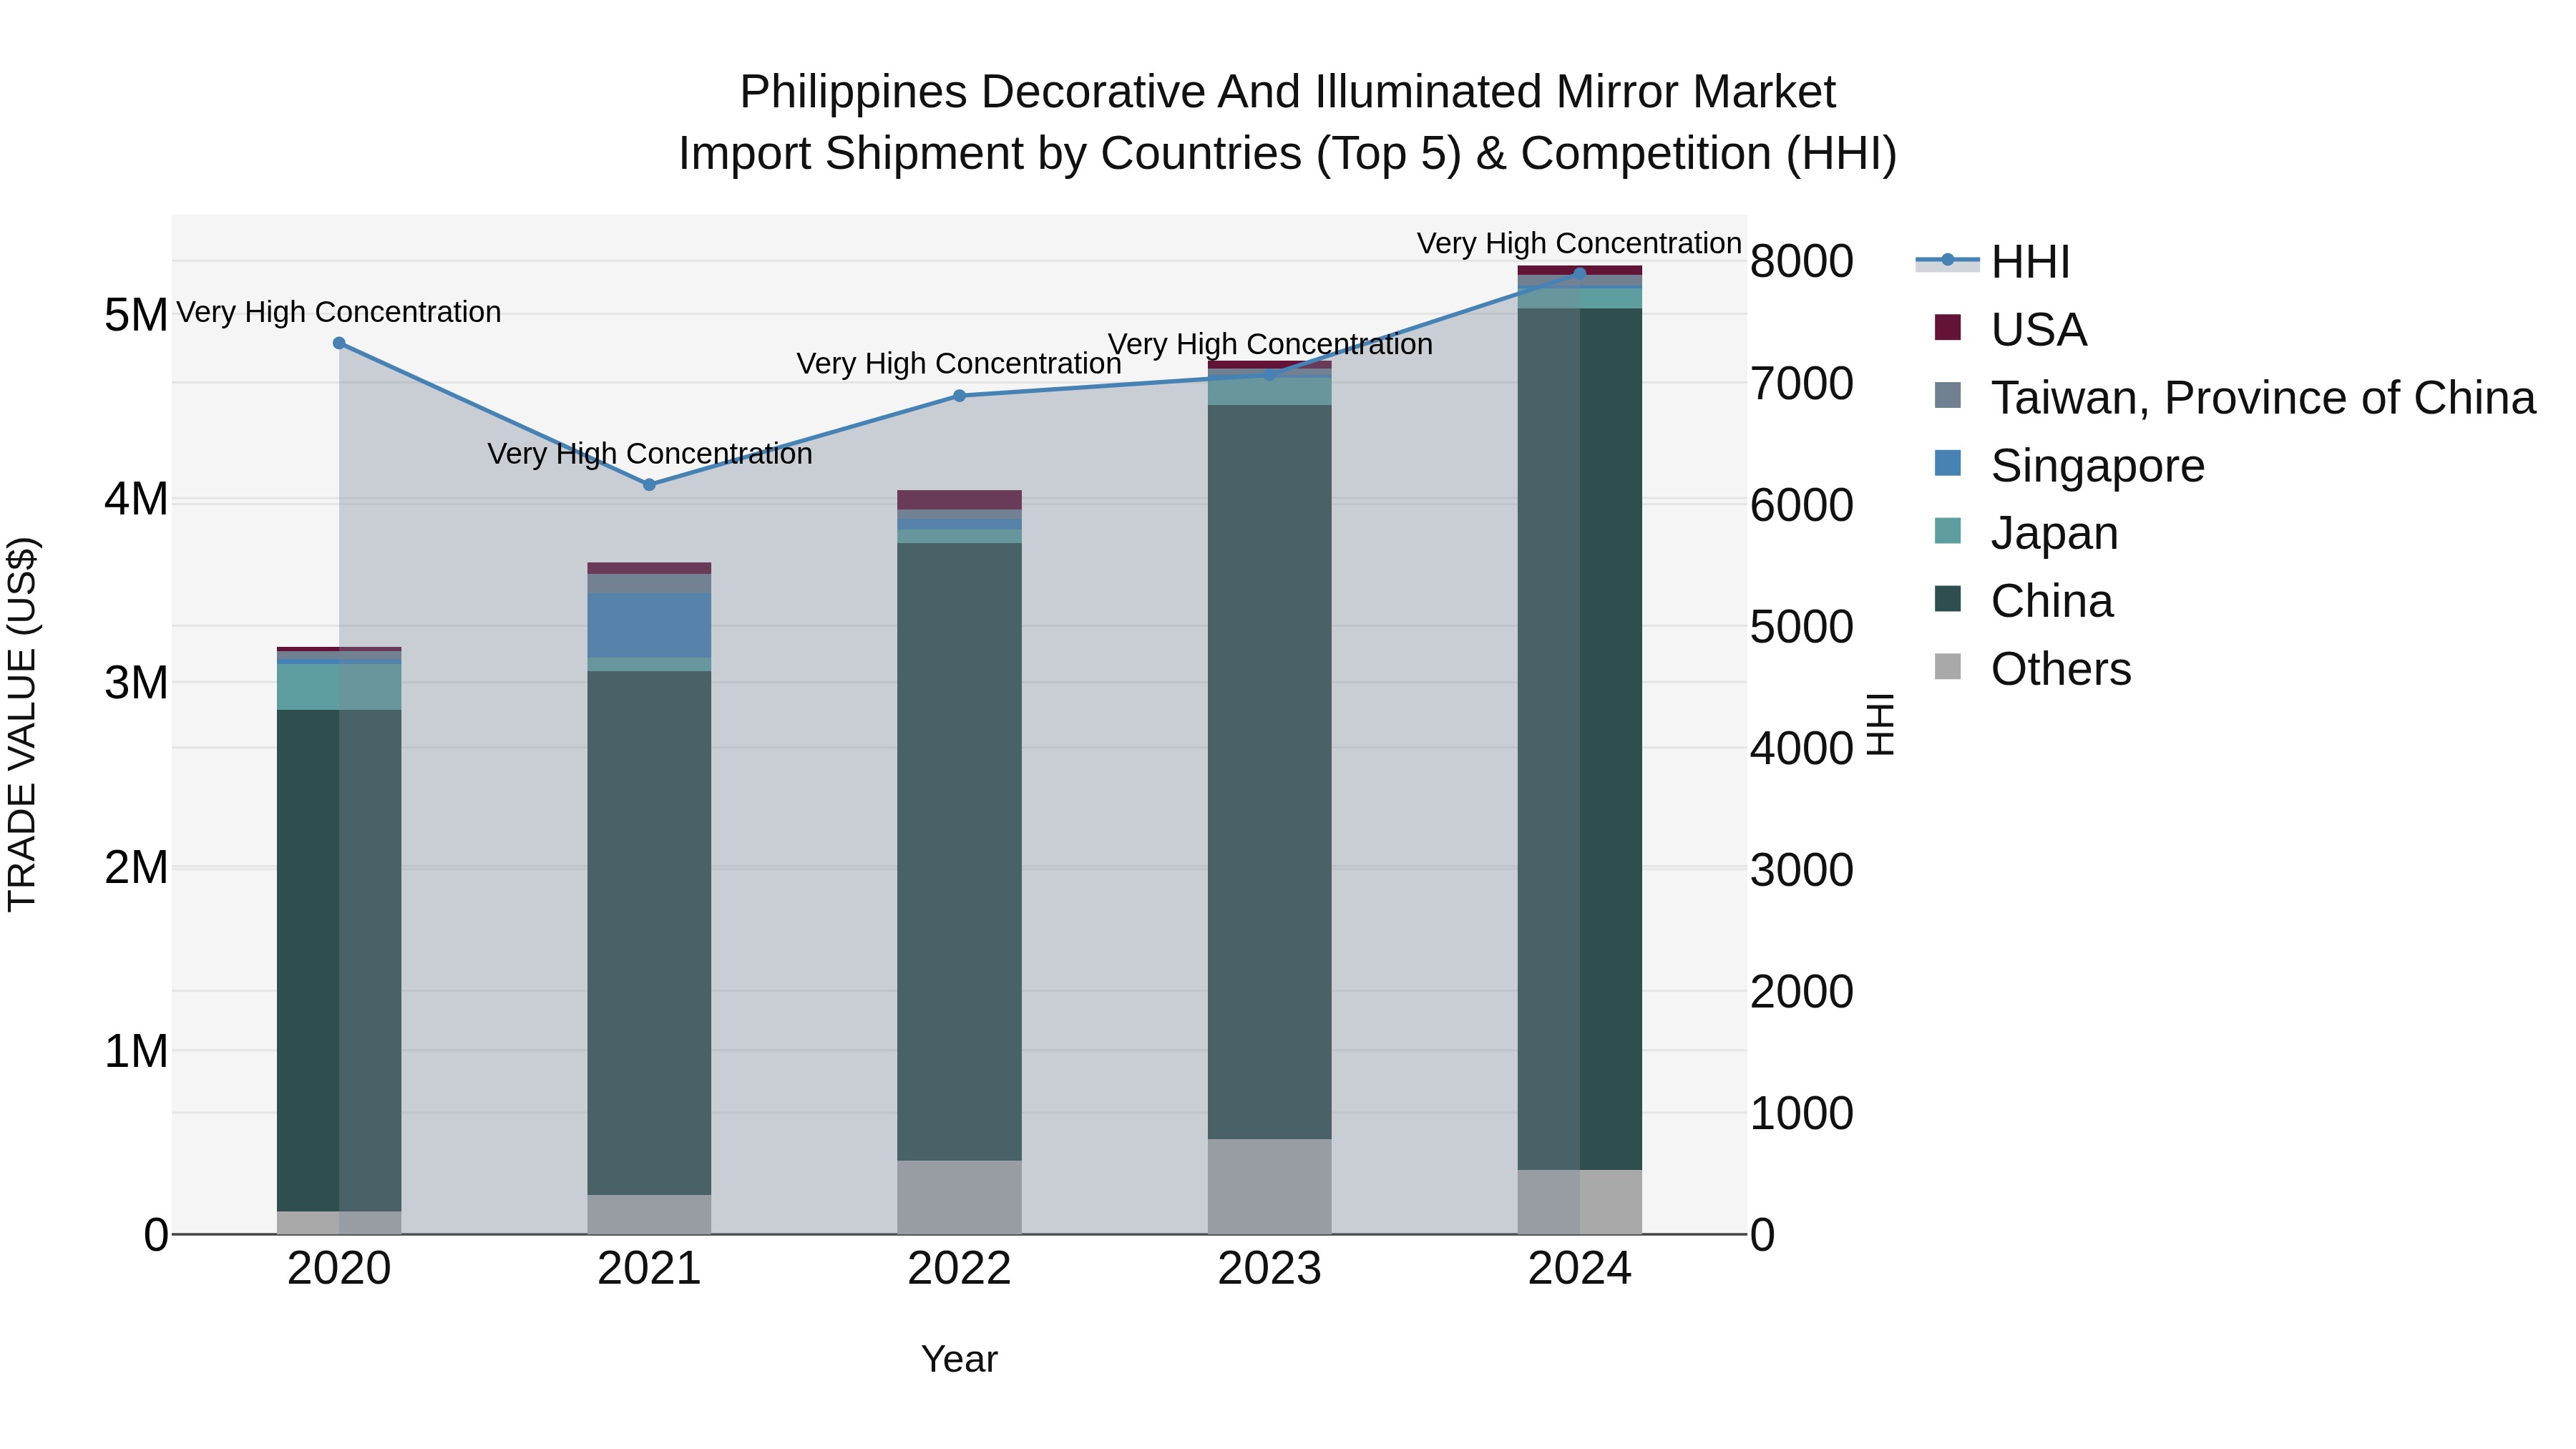Viewport: 2576px width, 1449px height.
Task: Click the 3M left axis tick label
Action: pos(136,683)
